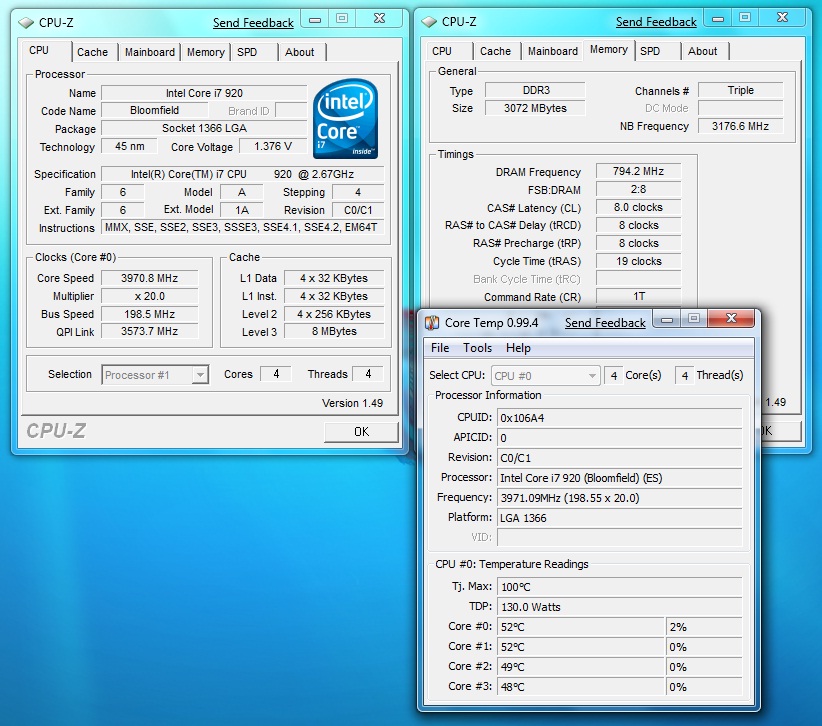Minimize the Core Temp window
822x726 pixels.
(667, 319)
